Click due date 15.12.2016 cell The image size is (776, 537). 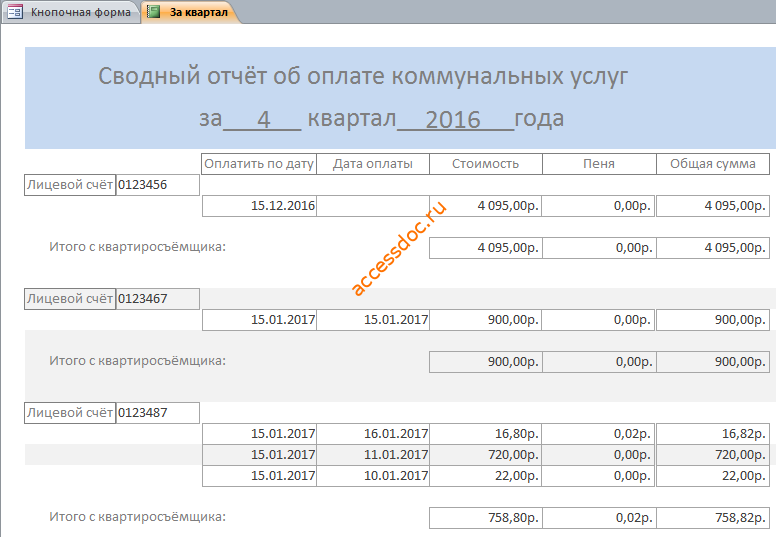[x=259, y=206]
